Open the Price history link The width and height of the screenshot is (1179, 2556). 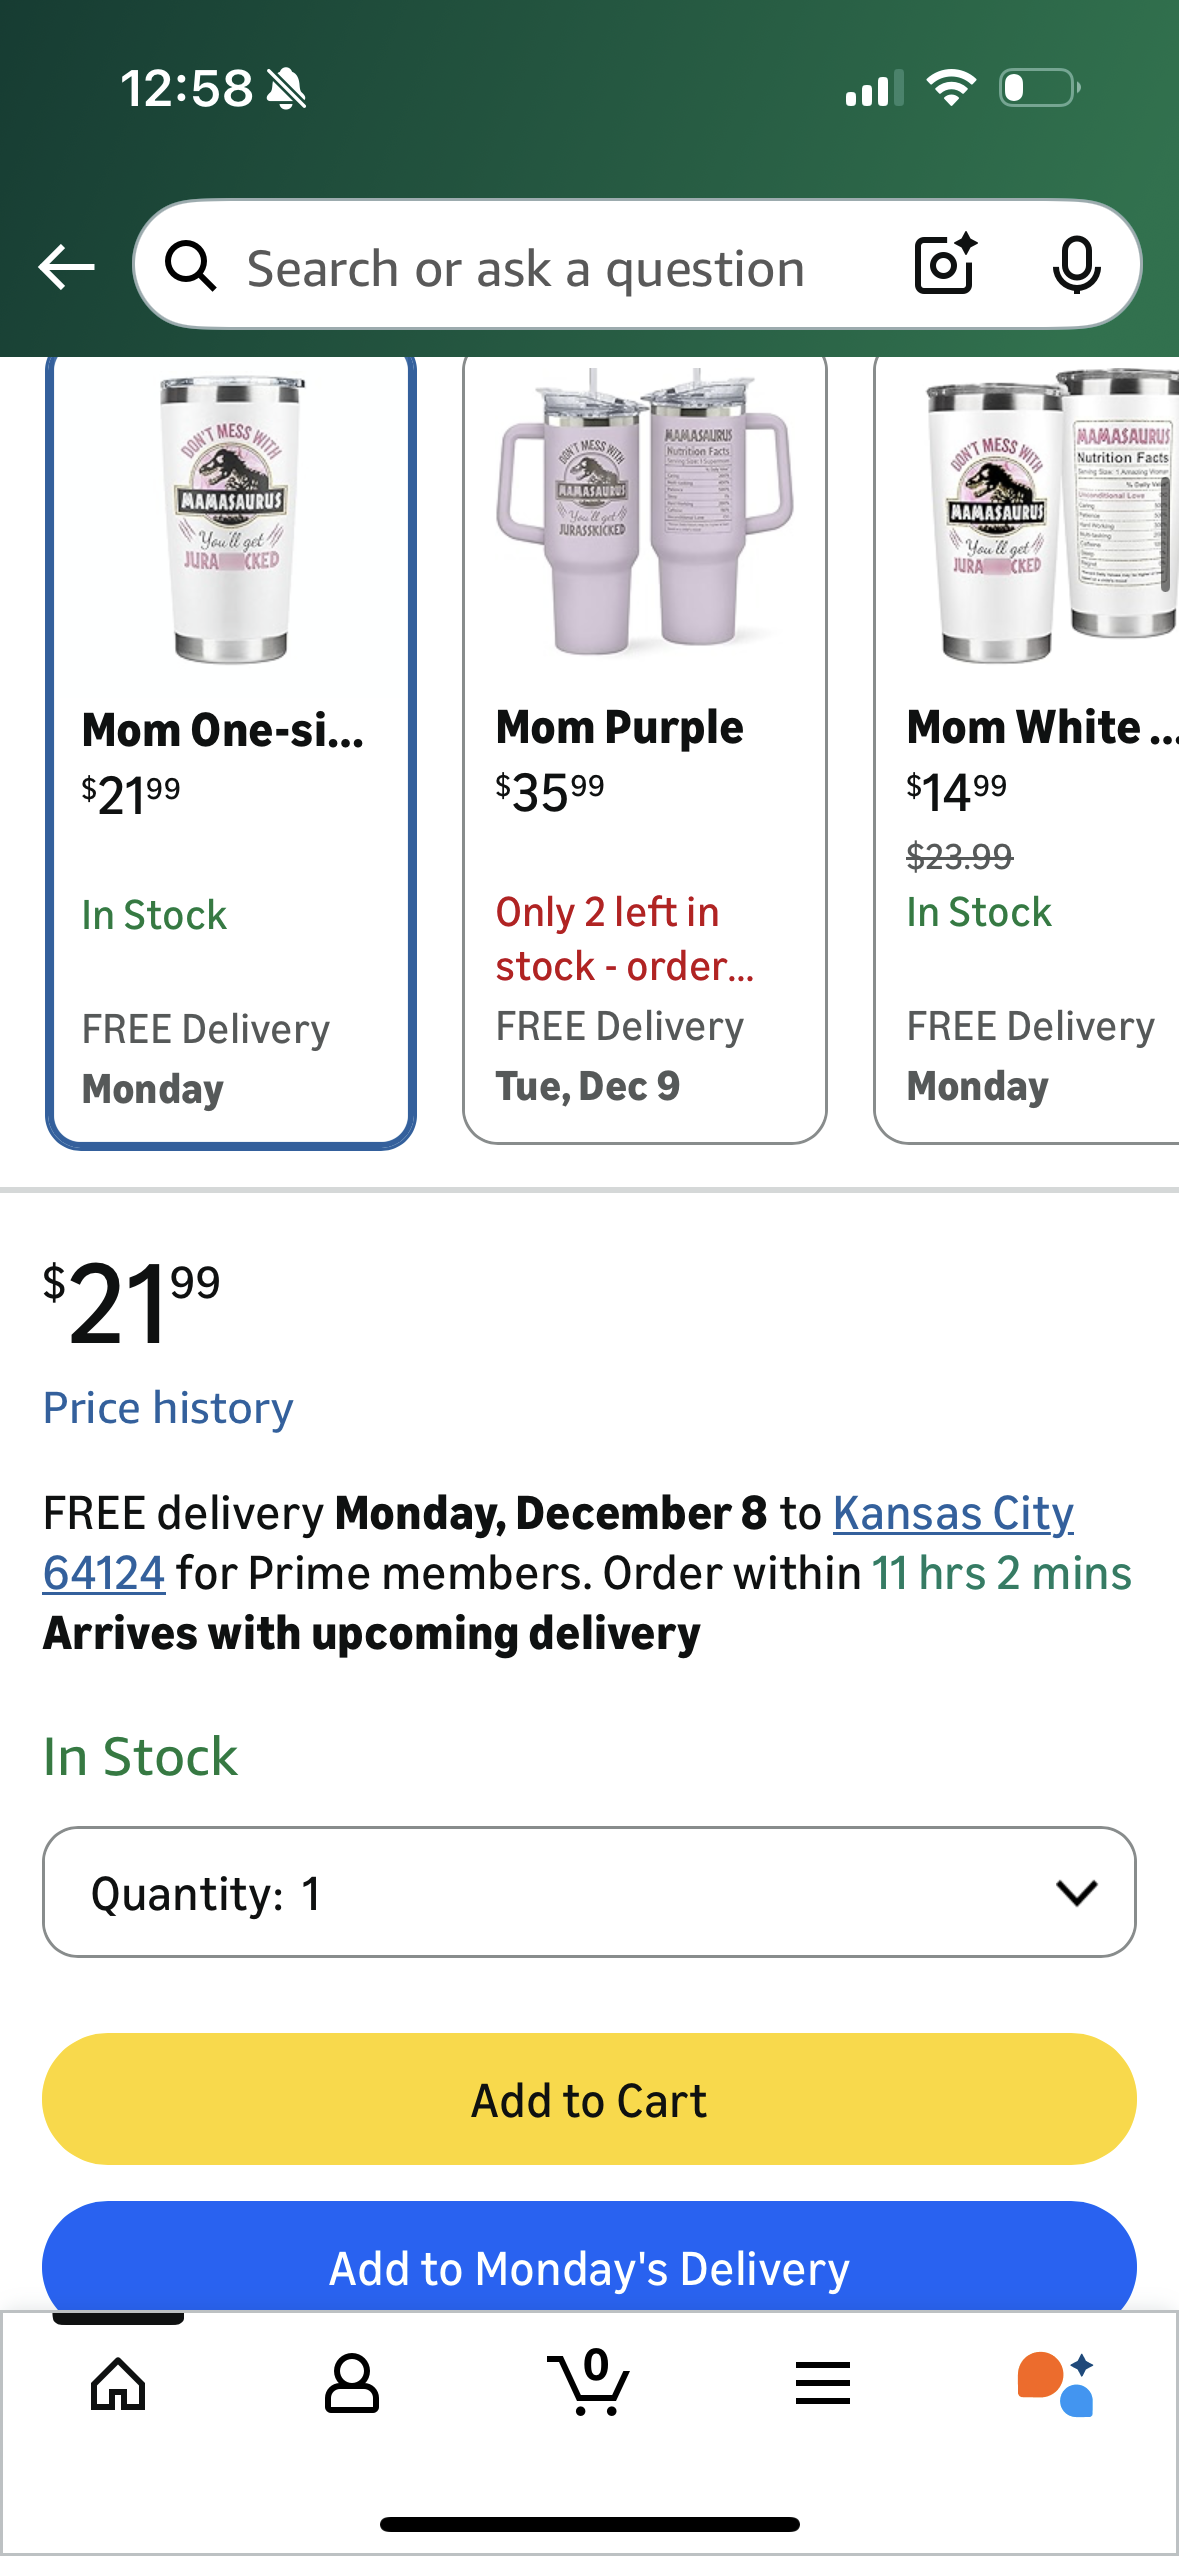(x=168, y=1408)
